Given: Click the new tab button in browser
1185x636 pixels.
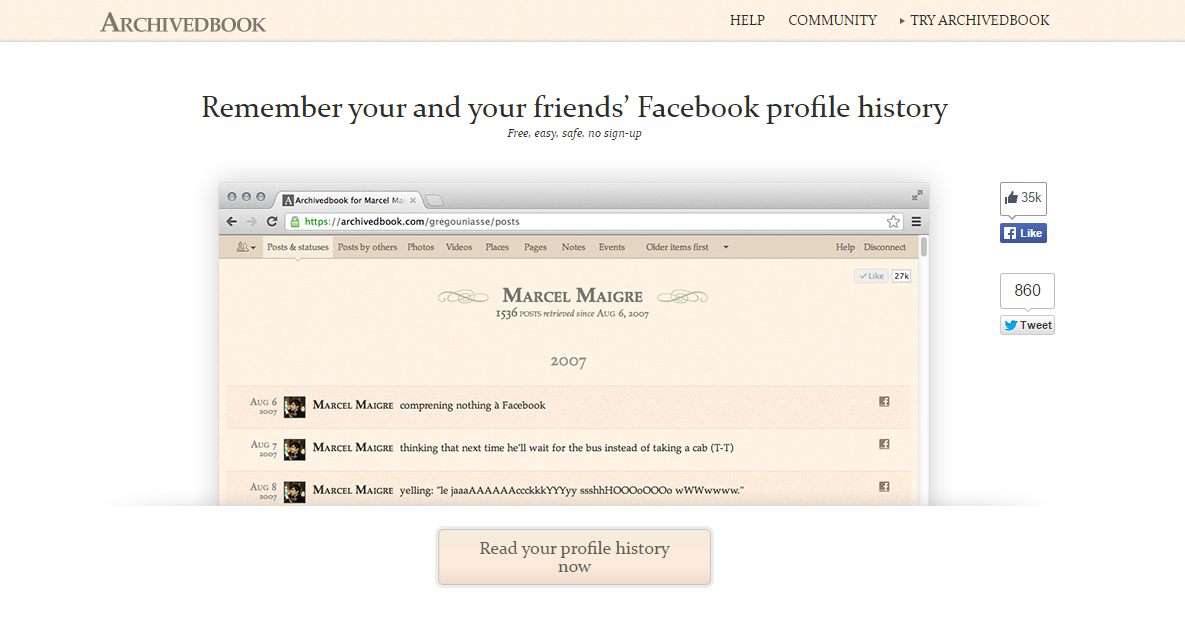Looking at the screenshot, I should pos(435,200).
